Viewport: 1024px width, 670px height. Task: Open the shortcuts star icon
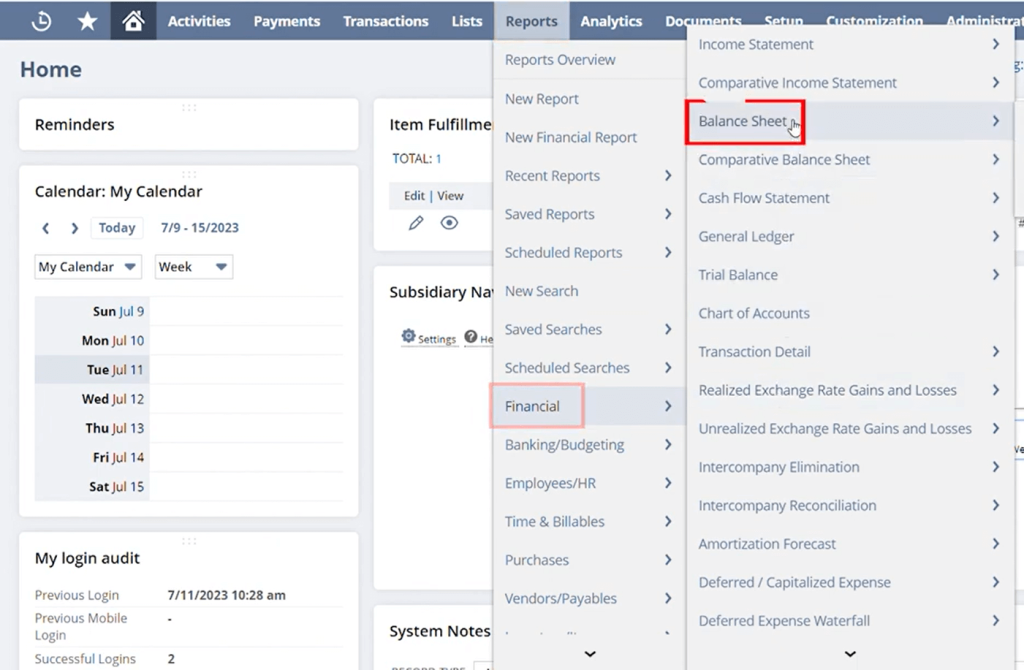[x=87, y=21]
